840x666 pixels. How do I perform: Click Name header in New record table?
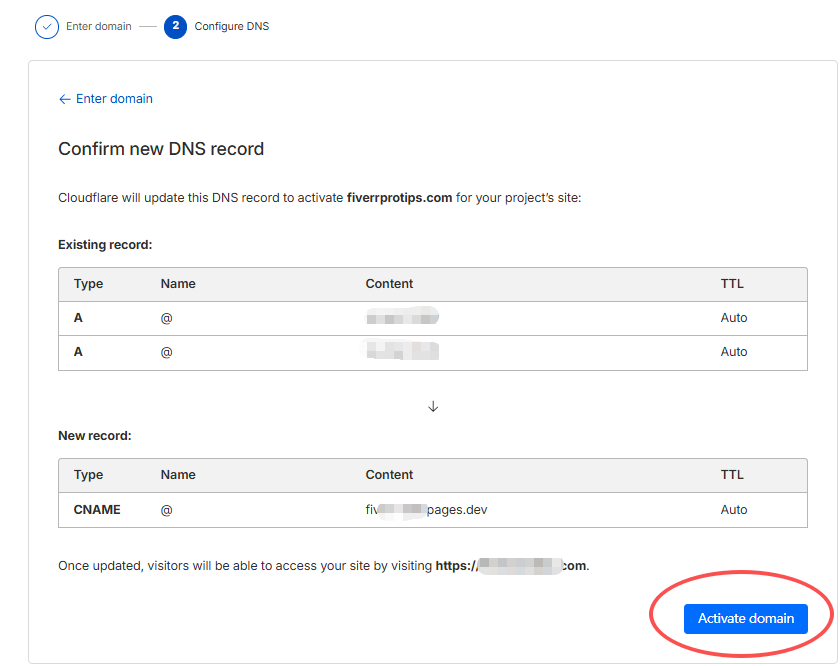[x=178, y=475]
